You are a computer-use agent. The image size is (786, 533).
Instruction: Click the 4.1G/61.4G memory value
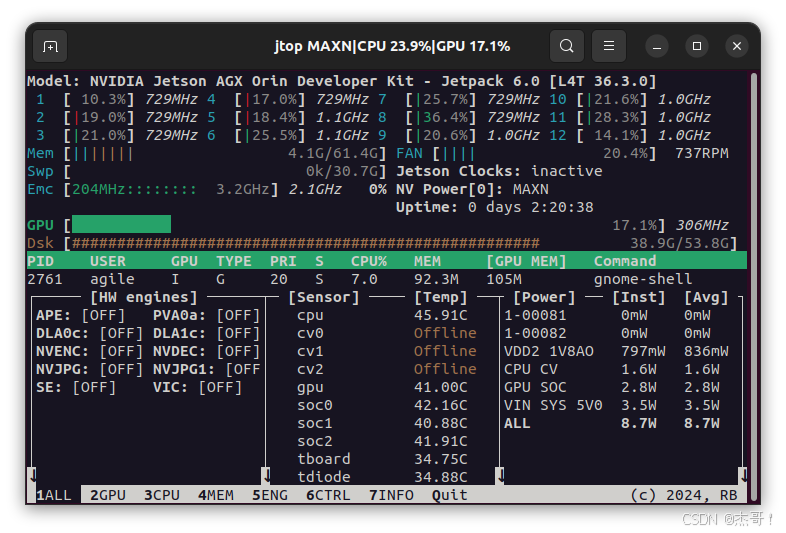[332, 153]
